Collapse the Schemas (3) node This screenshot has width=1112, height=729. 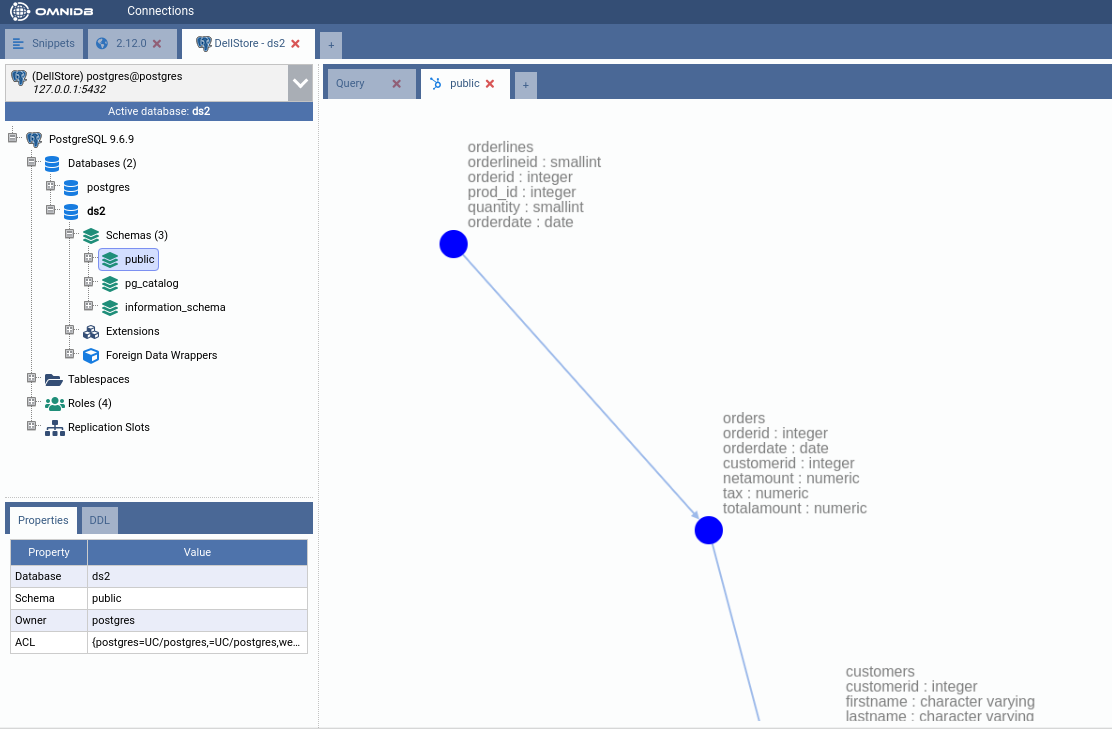pos(70,235)
